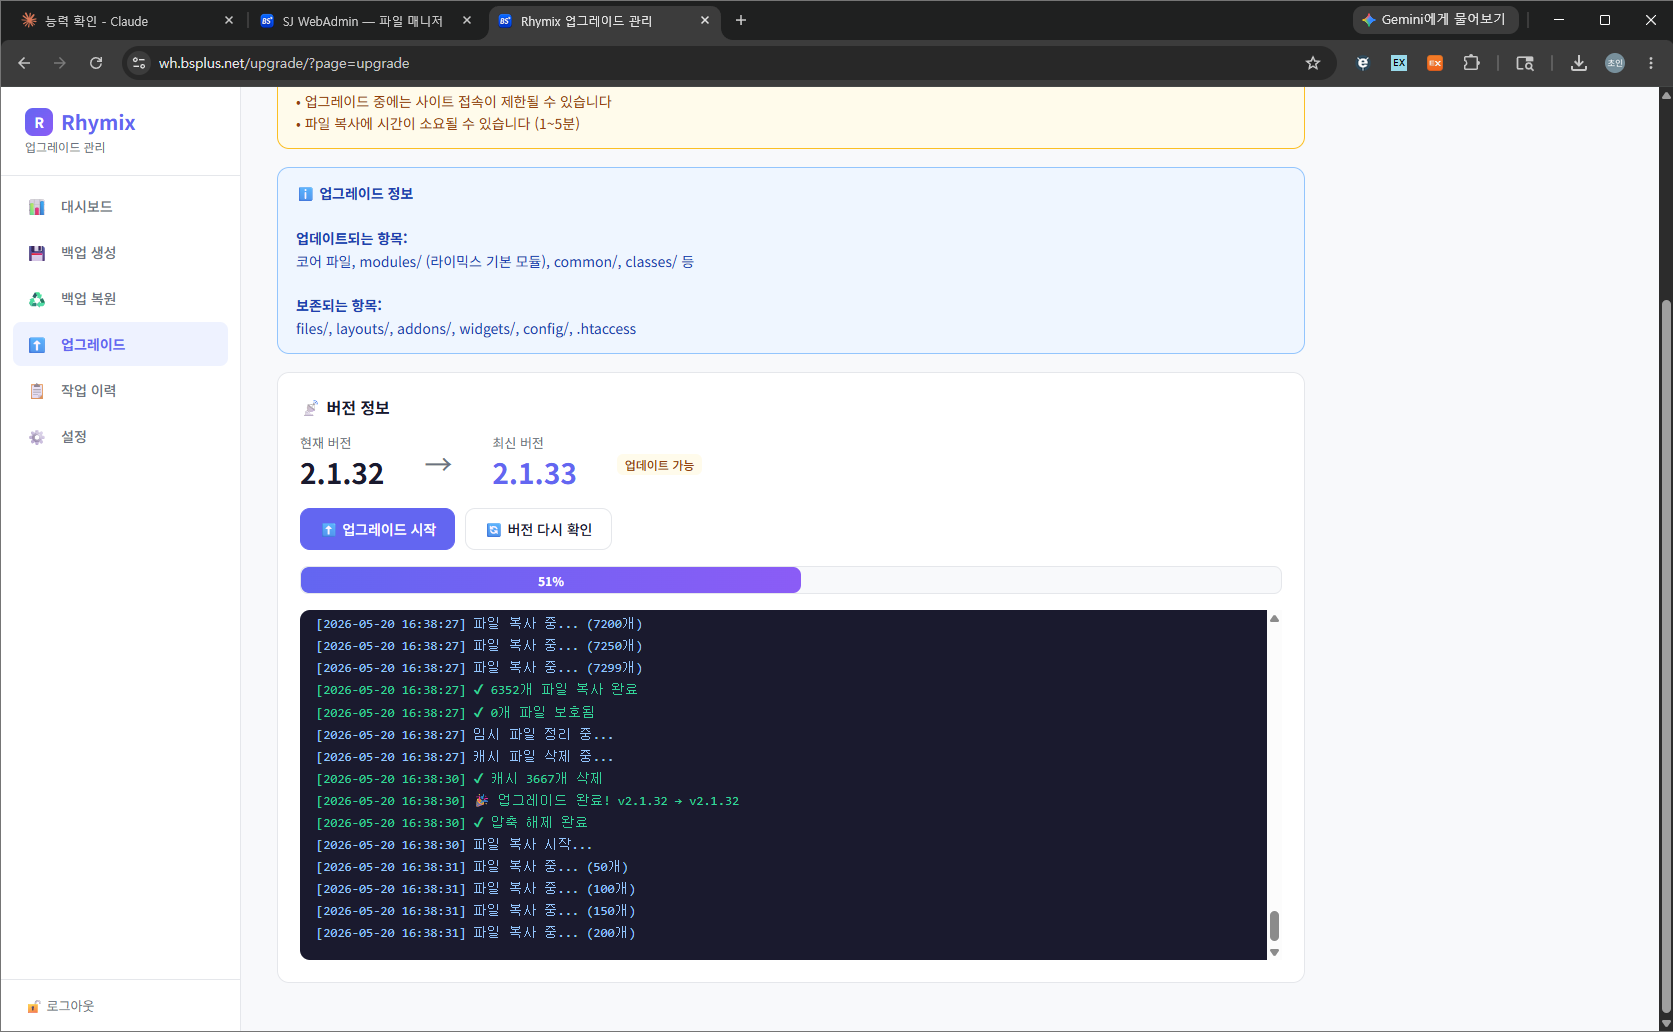Click the 설정 gear icon
This screenshot has height=1032, width=1673.
pyautogui.click(x=37, y=437)
